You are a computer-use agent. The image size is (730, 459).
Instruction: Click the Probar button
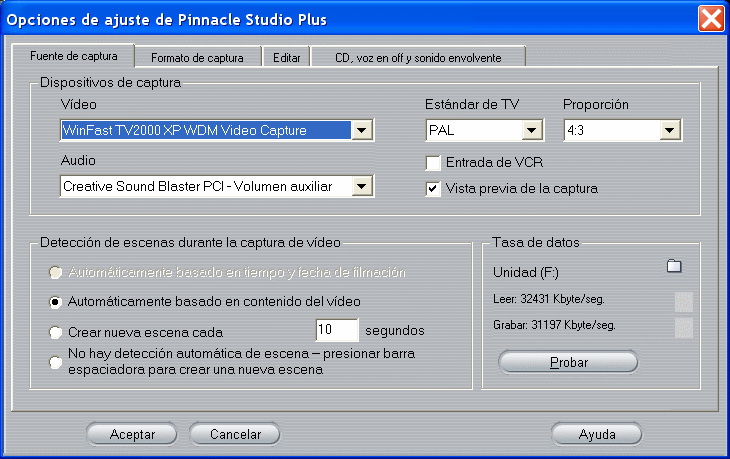click(x=568, y=362)
